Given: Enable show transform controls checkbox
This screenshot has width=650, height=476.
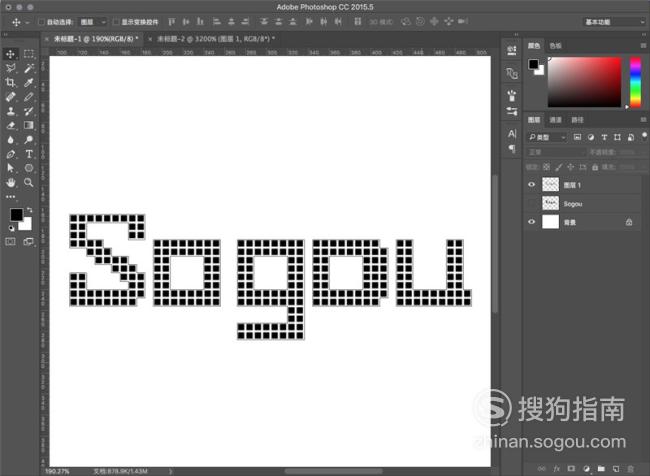Looking at the screenshot, I should point(116,22).
